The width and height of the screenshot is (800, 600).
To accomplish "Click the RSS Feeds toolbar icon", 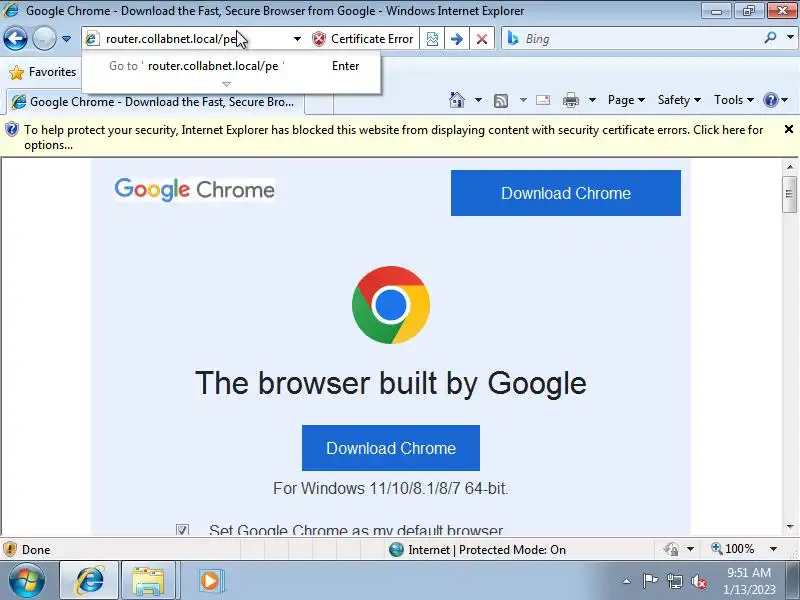I will 501,101.
